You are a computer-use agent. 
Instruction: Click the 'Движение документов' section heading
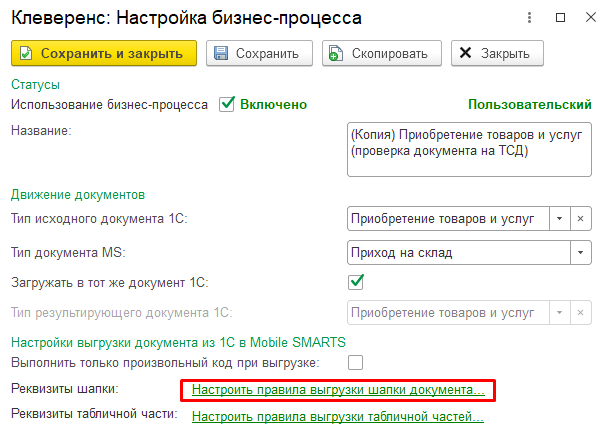point(78,195)
